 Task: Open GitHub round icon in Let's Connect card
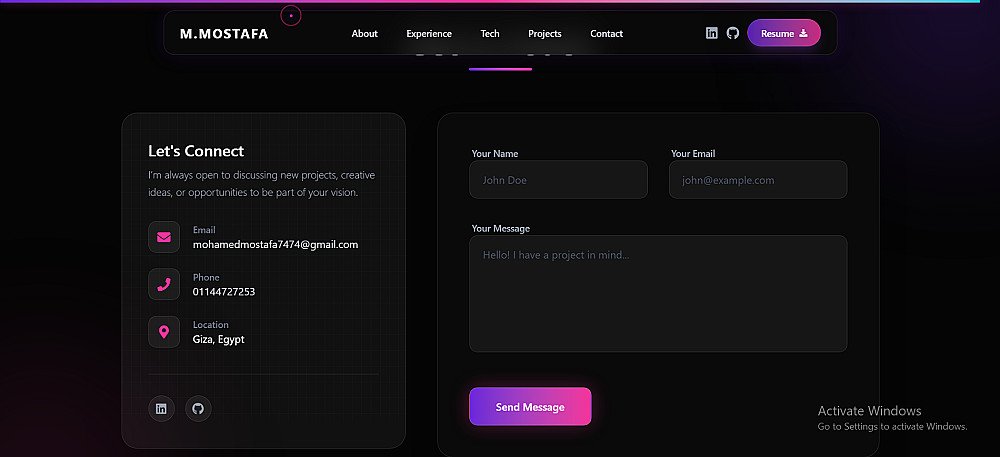198,409
